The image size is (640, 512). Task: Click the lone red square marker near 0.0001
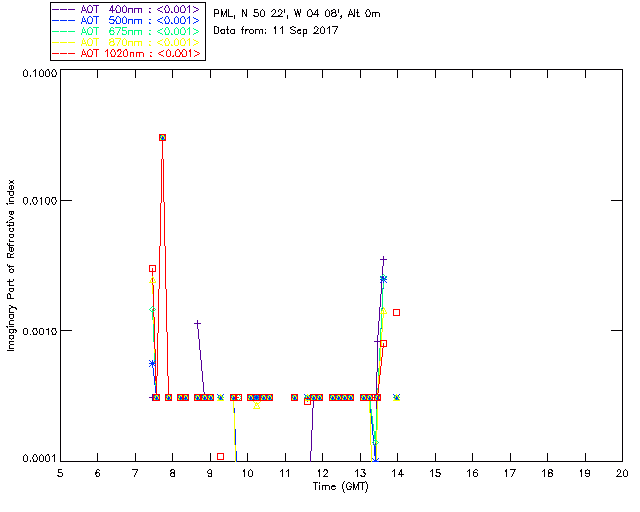[220, 456]
